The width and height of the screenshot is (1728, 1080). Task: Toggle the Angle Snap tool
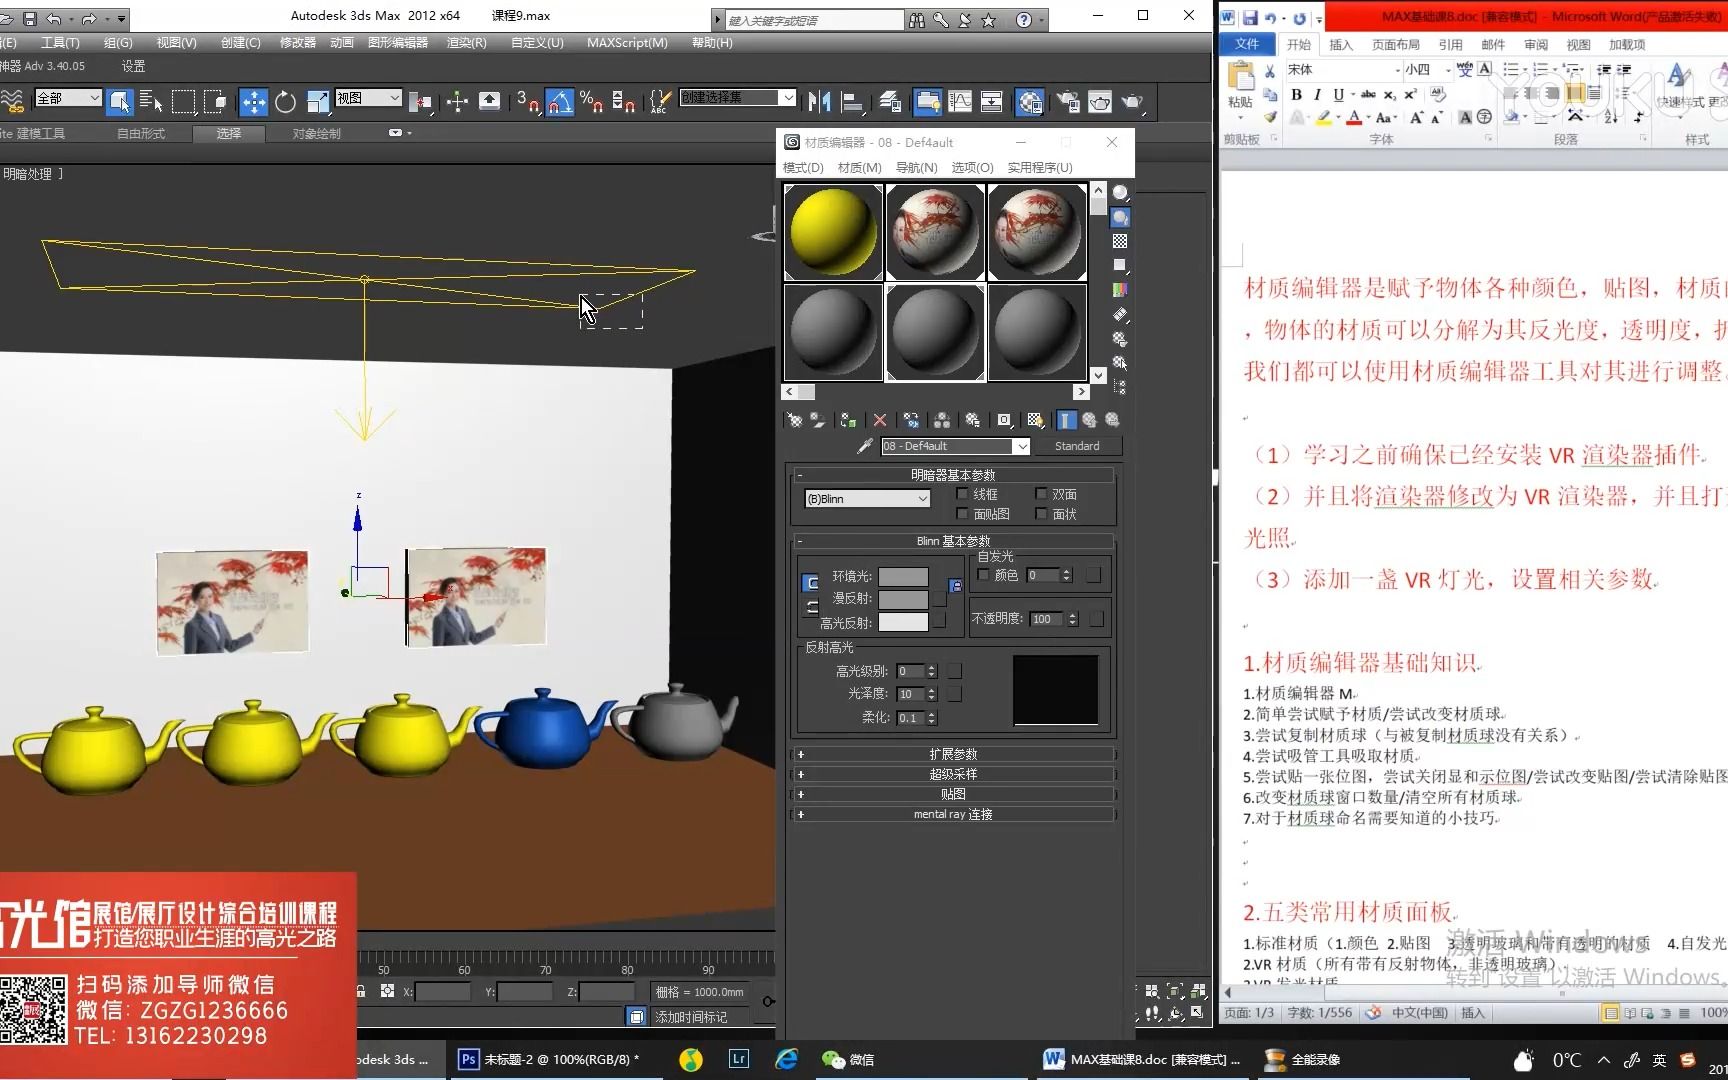coord(560,102)
